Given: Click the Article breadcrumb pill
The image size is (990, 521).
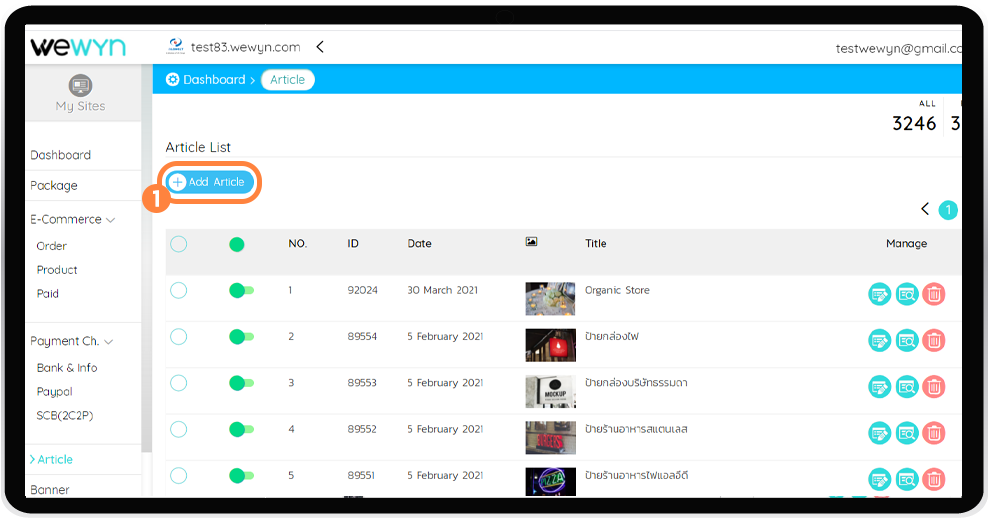Looking at the screenshot, I should (287, 80).
